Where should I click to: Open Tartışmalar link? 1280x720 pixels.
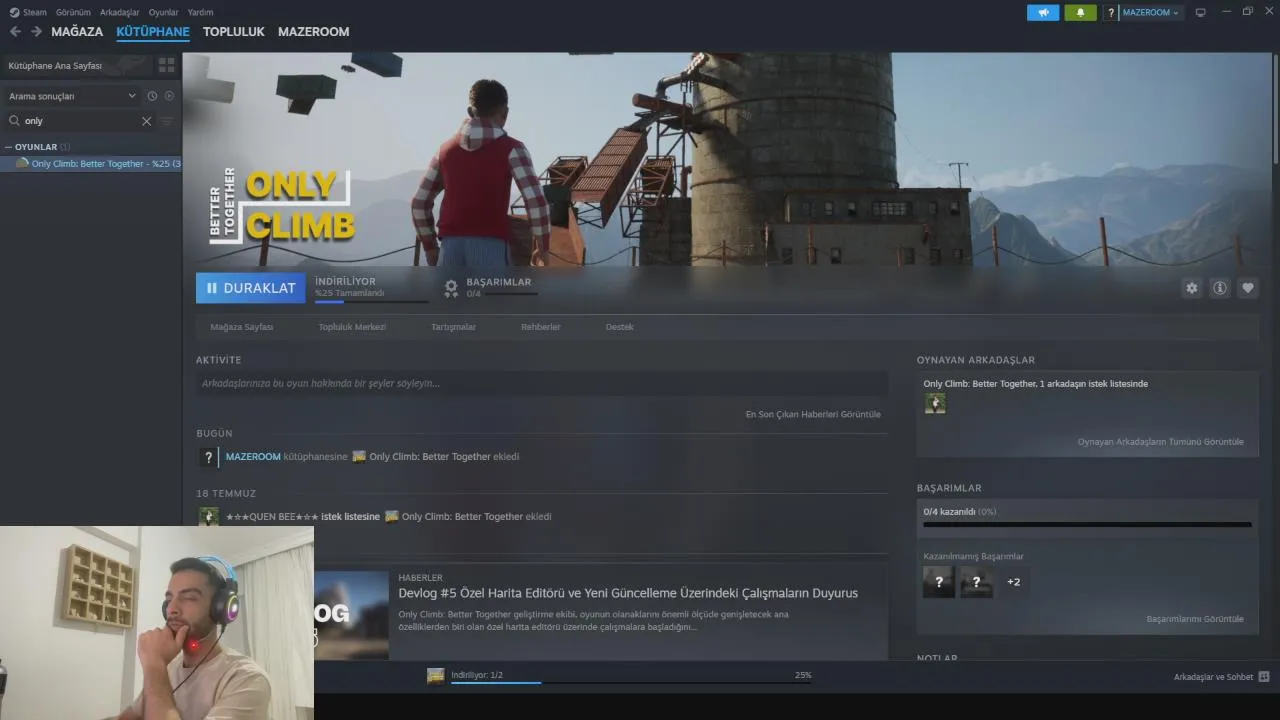(x=453, y=327)
